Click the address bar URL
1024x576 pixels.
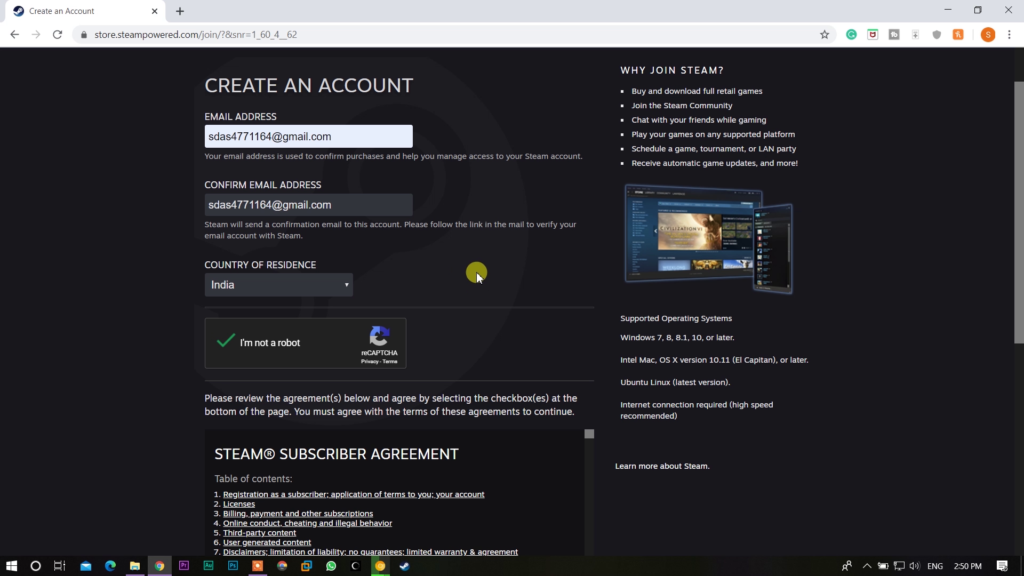point(195,35)
